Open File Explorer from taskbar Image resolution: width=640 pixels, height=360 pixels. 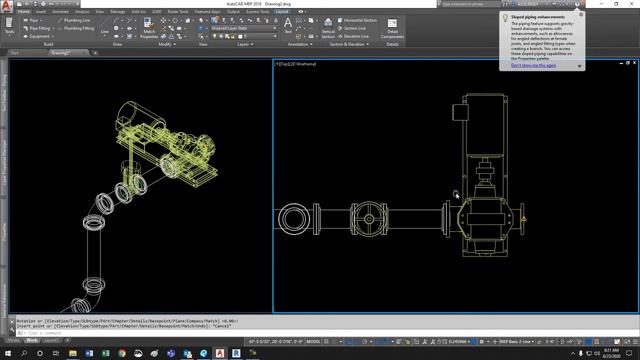(x=73, y=353)
